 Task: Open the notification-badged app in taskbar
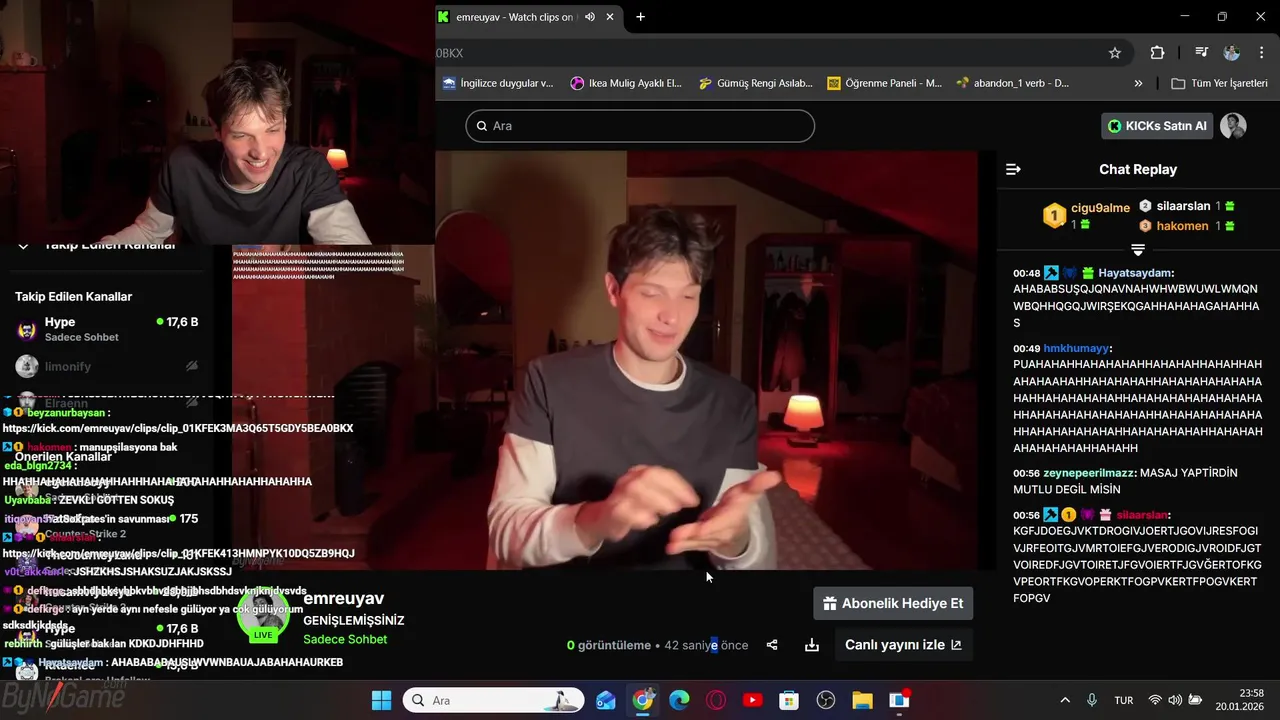coord(900,700)
